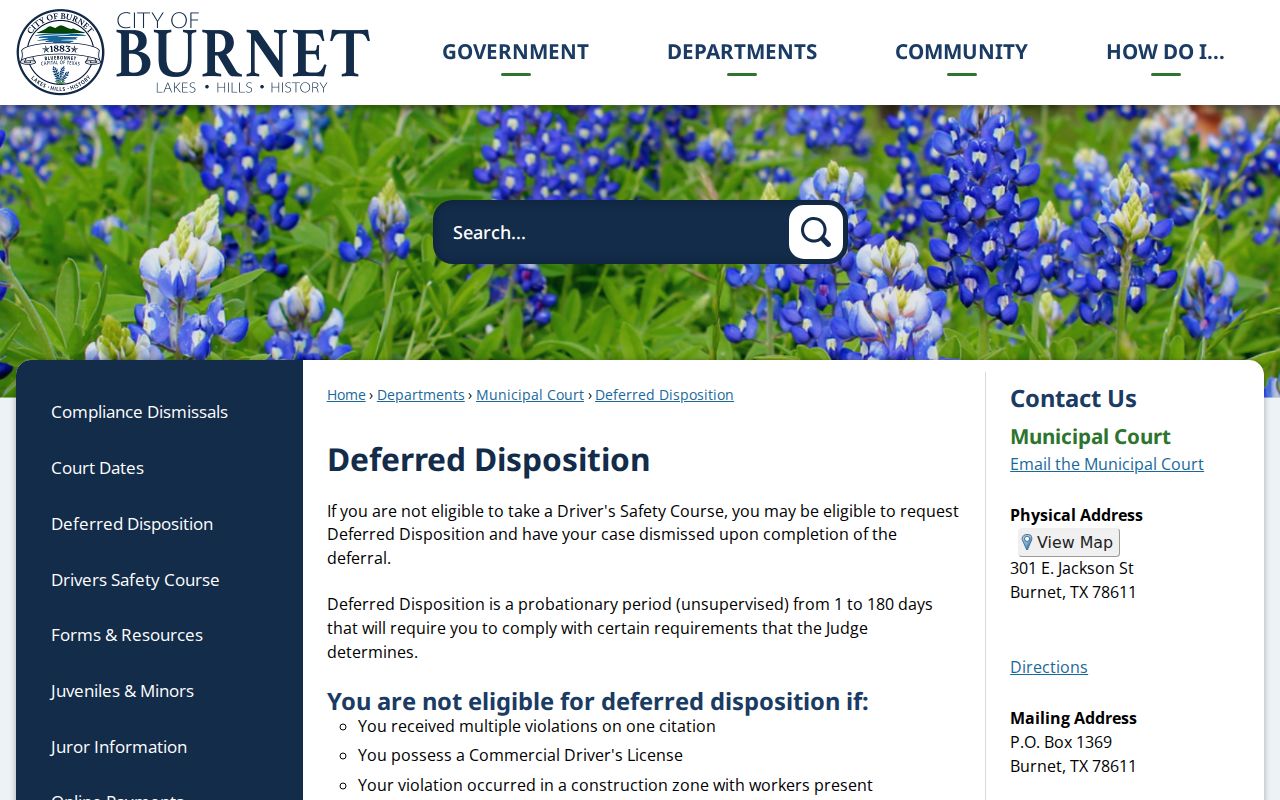The height and width of the screenshot is (800, 1280).
Task: Open the Departments menu
Action: coord(742,52)
